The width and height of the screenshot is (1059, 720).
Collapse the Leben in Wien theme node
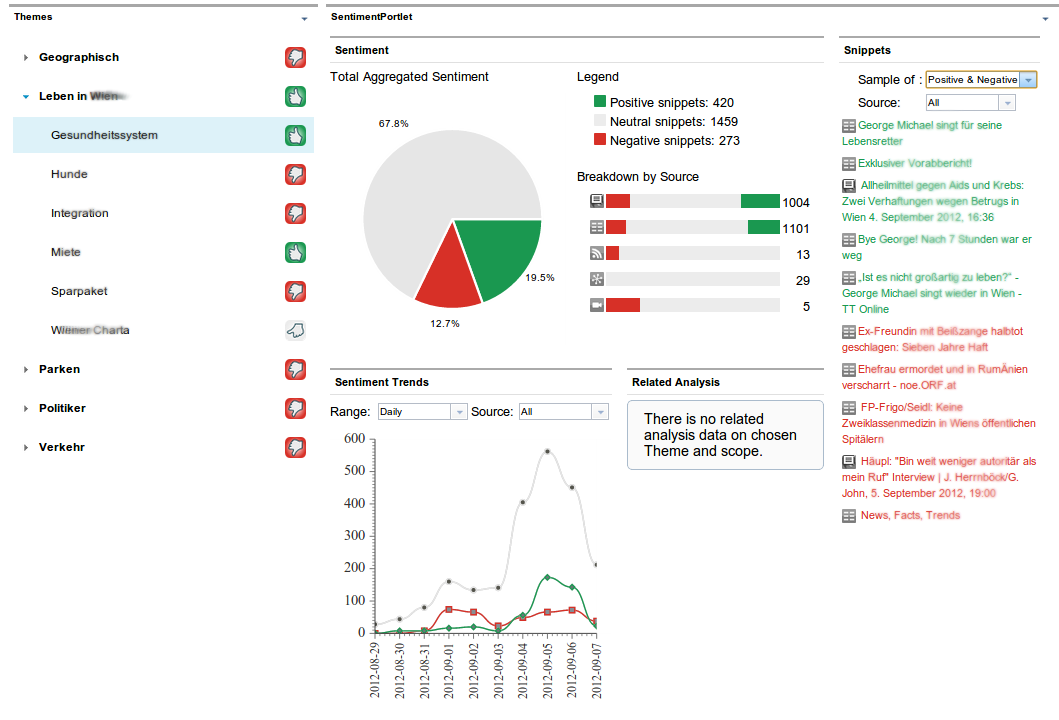[x=26, y=97]
